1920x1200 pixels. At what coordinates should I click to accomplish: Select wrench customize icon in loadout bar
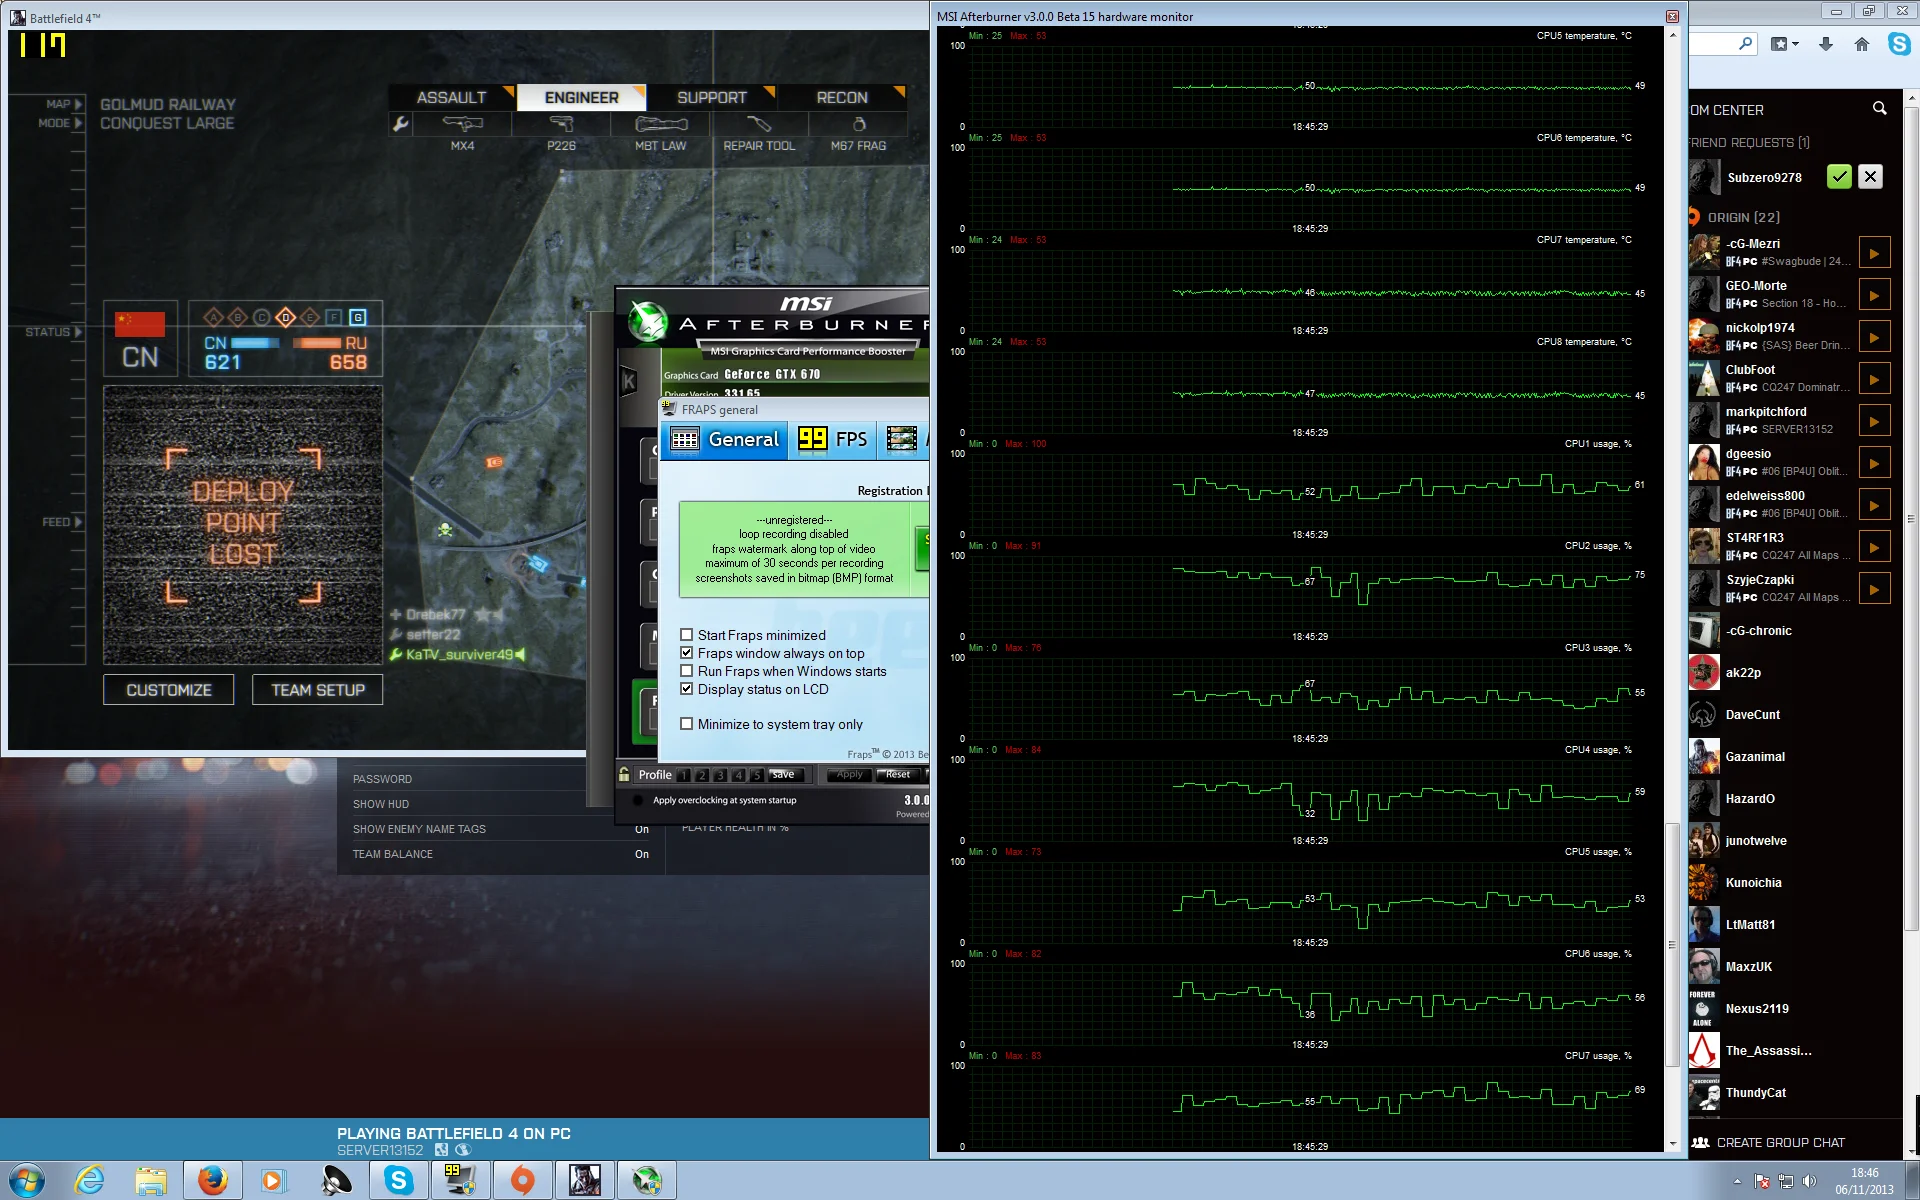(400, 124)
